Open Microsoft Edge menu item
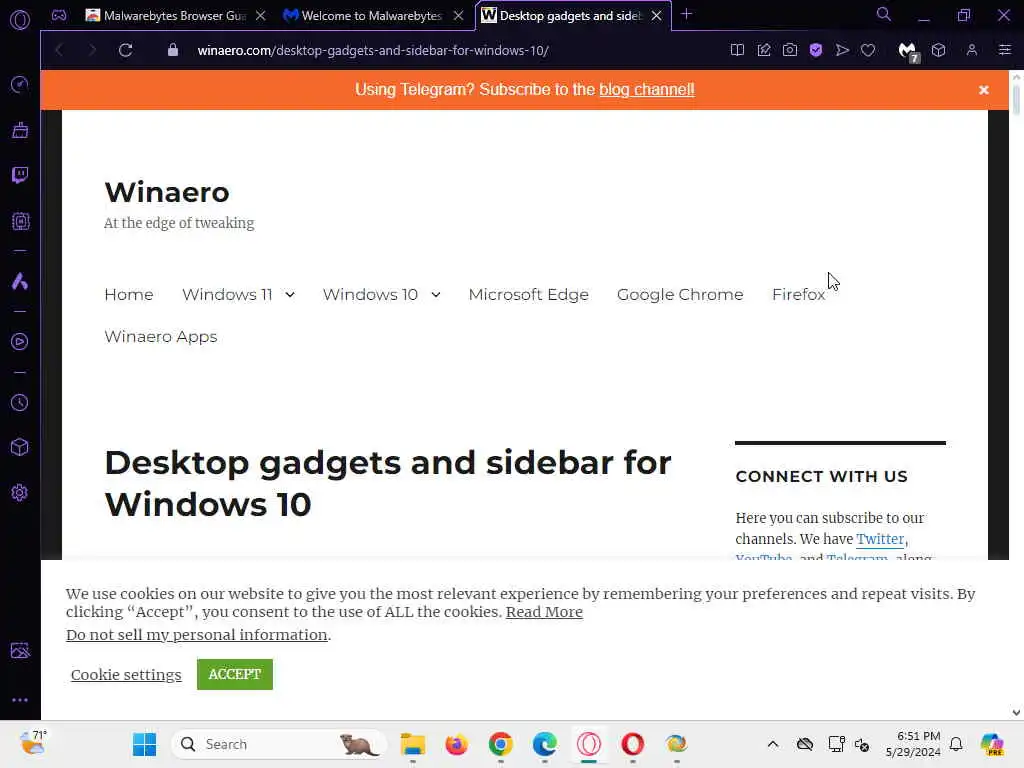This screenshot has width=1024, height=768. (x=528, y=295)
